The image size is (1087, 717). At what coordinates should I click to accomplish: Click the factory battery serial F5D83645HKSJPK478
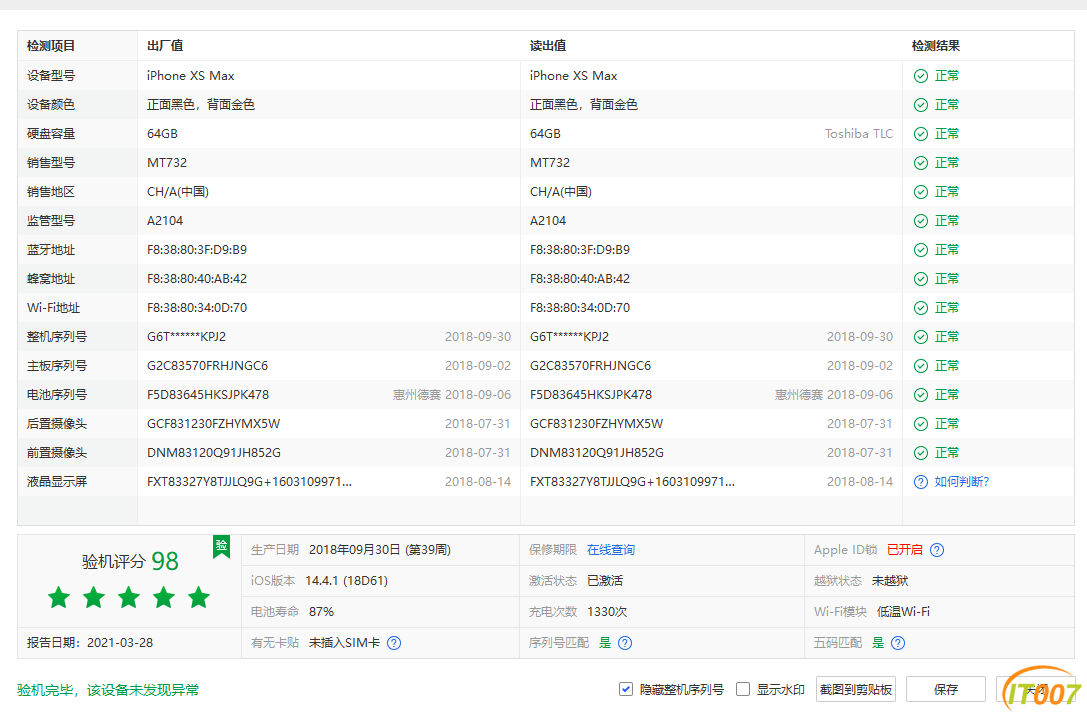[208, 395]
